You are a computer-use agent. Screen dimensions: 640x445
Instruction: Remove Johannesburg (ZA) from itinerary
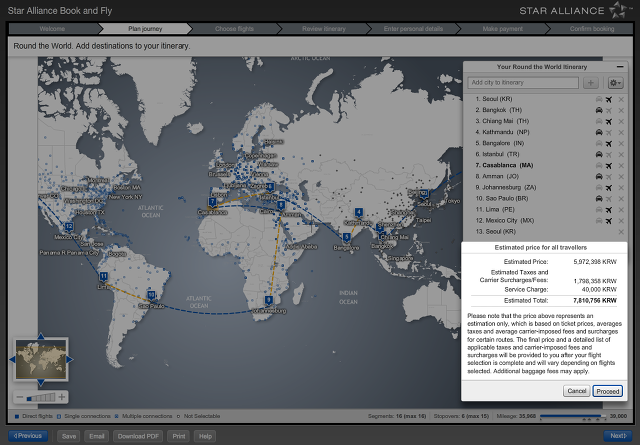tap(621, 187)
